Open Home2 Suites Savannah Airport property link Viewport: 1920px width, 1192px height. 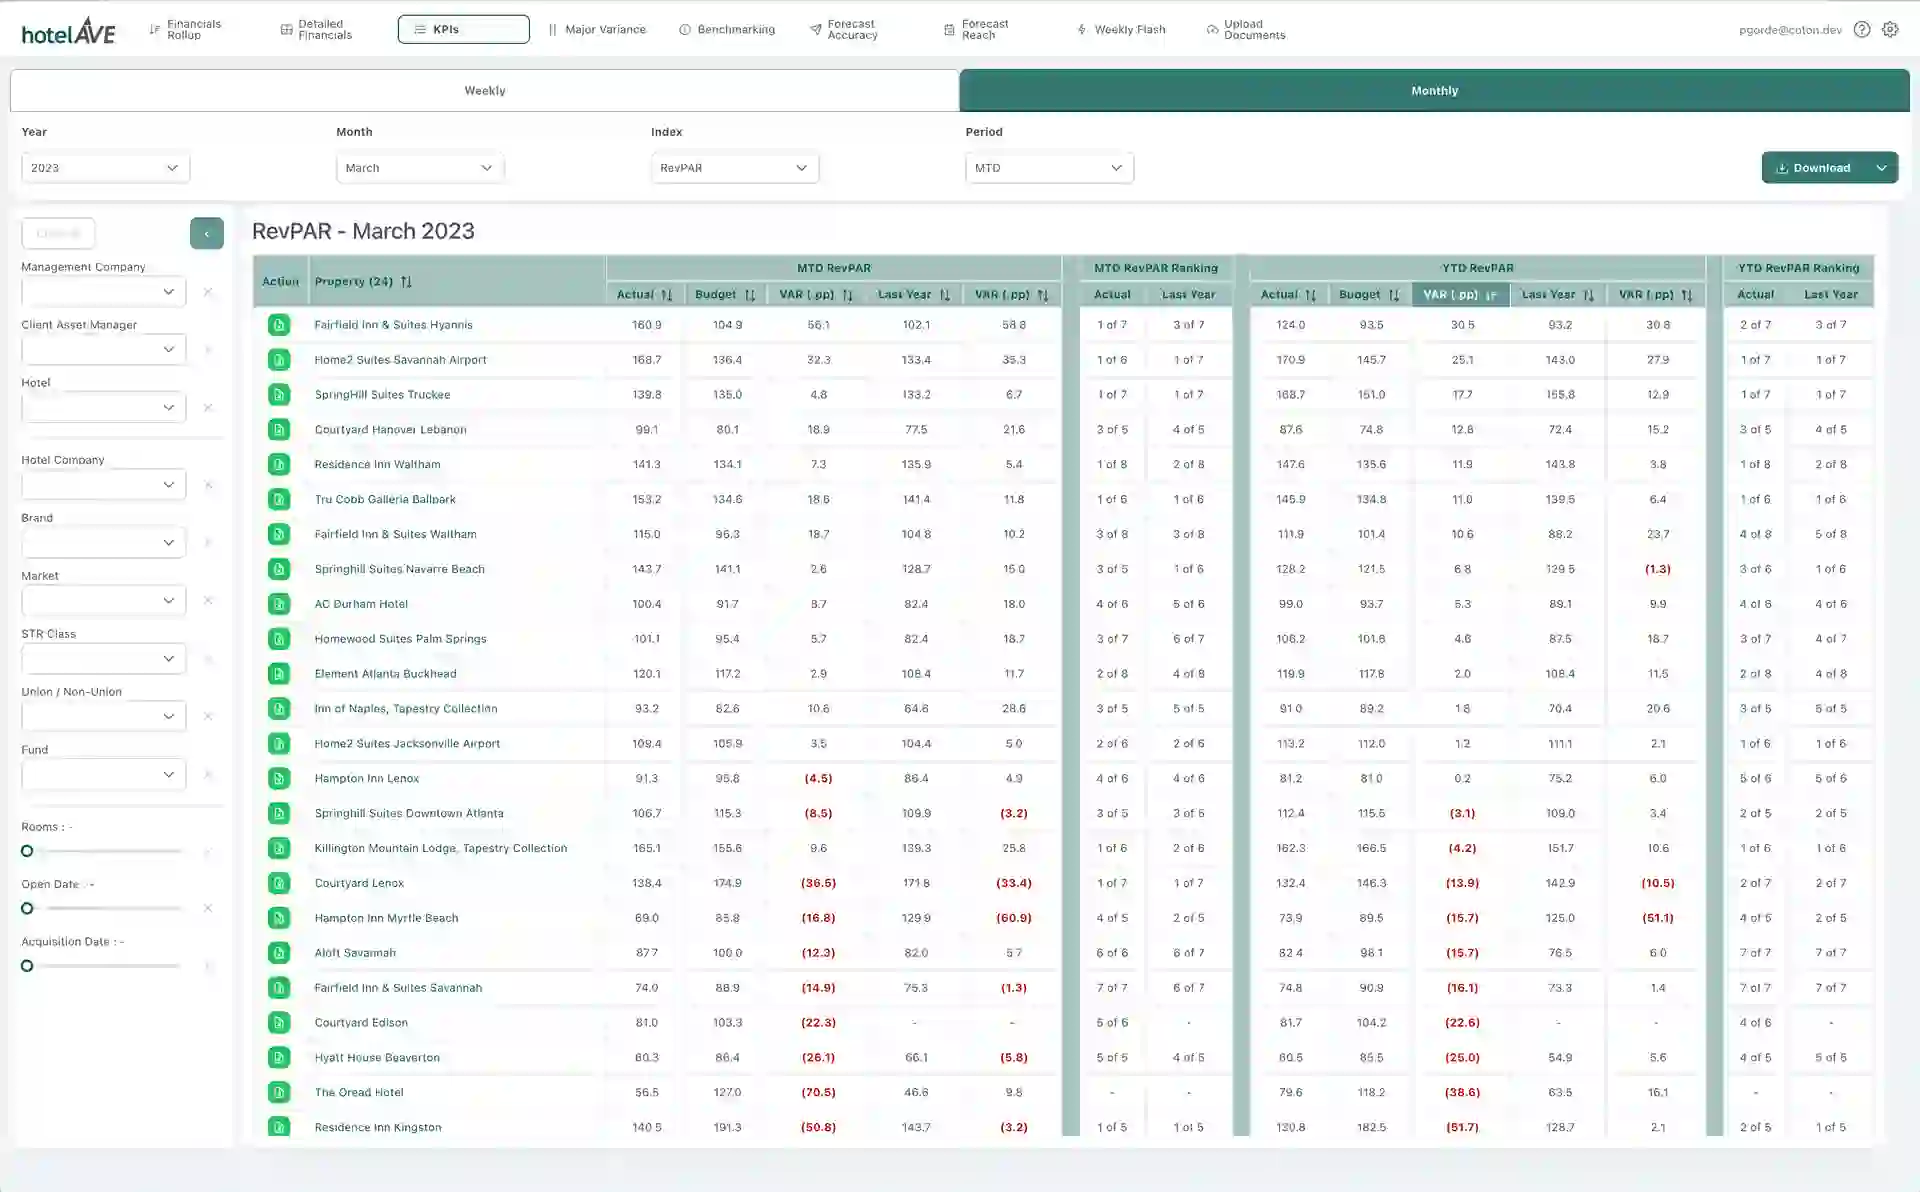pos(400,360)
